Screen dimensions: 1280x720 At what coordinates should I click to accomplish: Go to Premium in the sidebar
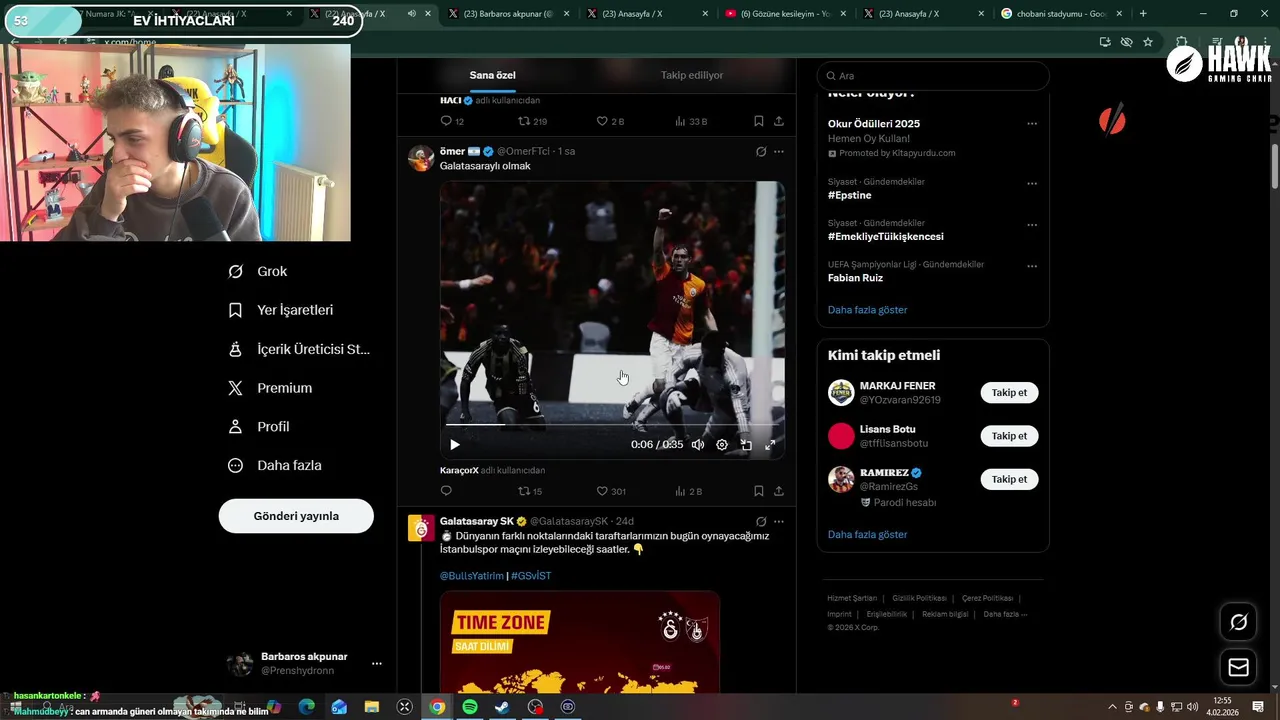[270, 388]
